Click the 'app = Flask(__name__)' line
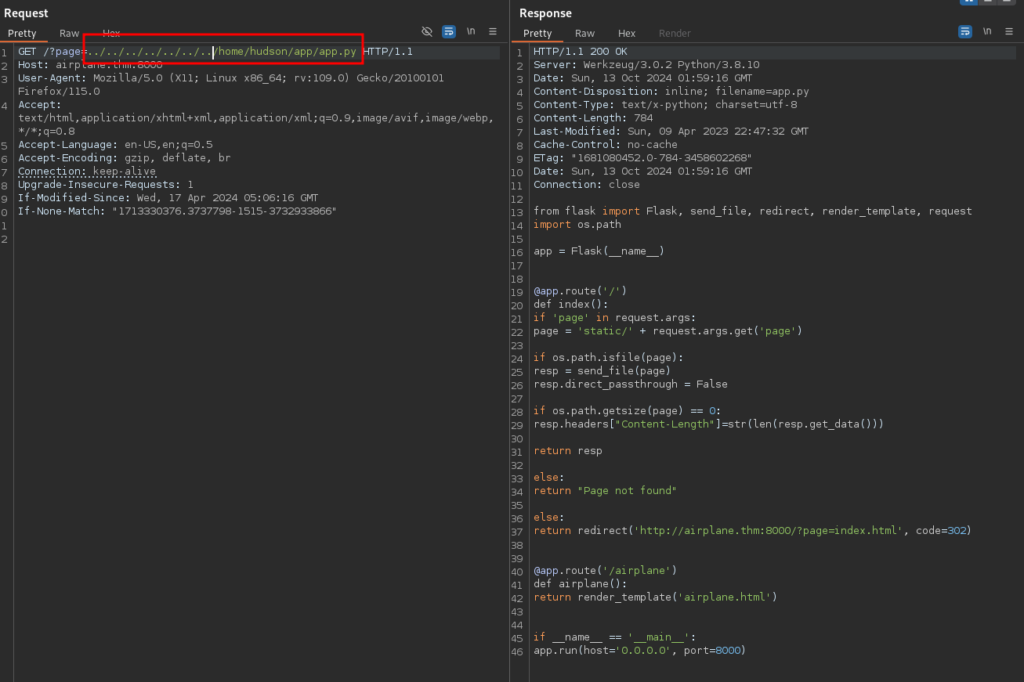1024x682 pixels. click(x=599, y=251)
